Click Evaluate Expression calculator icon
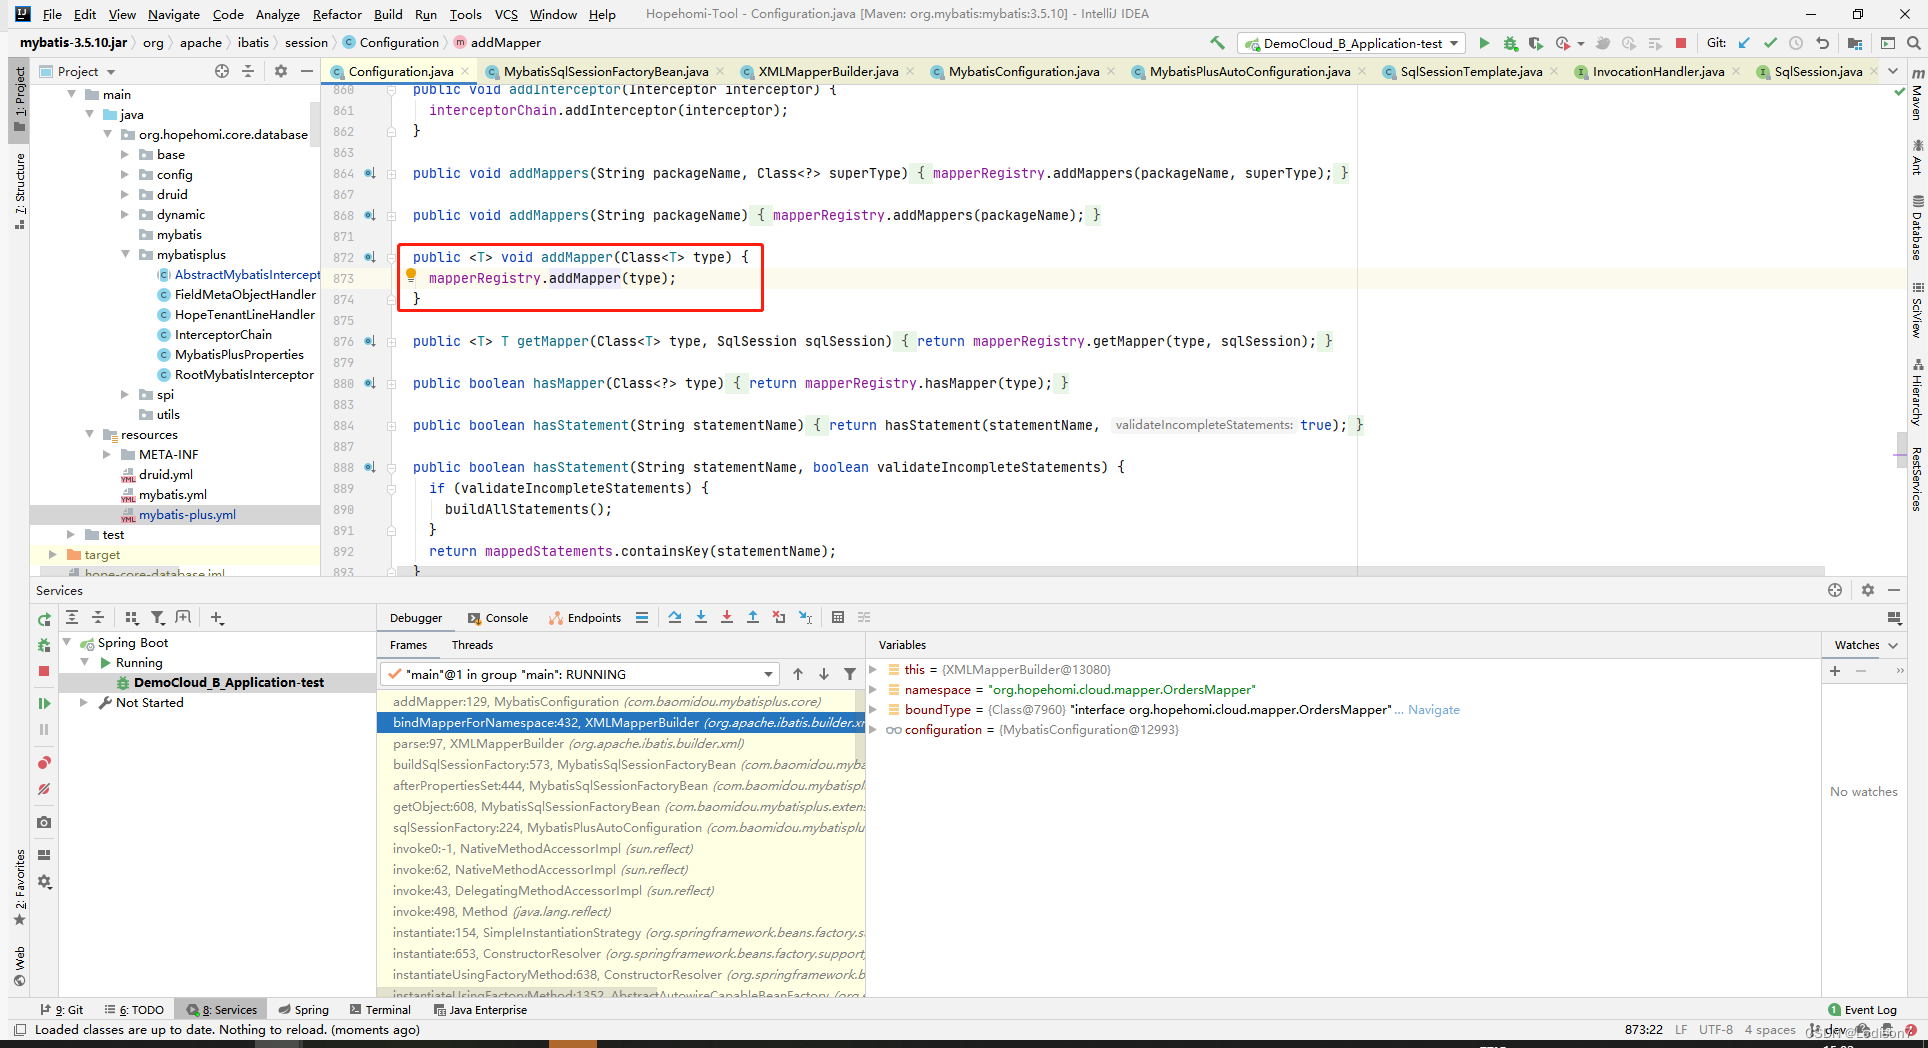 coord(838,617)
